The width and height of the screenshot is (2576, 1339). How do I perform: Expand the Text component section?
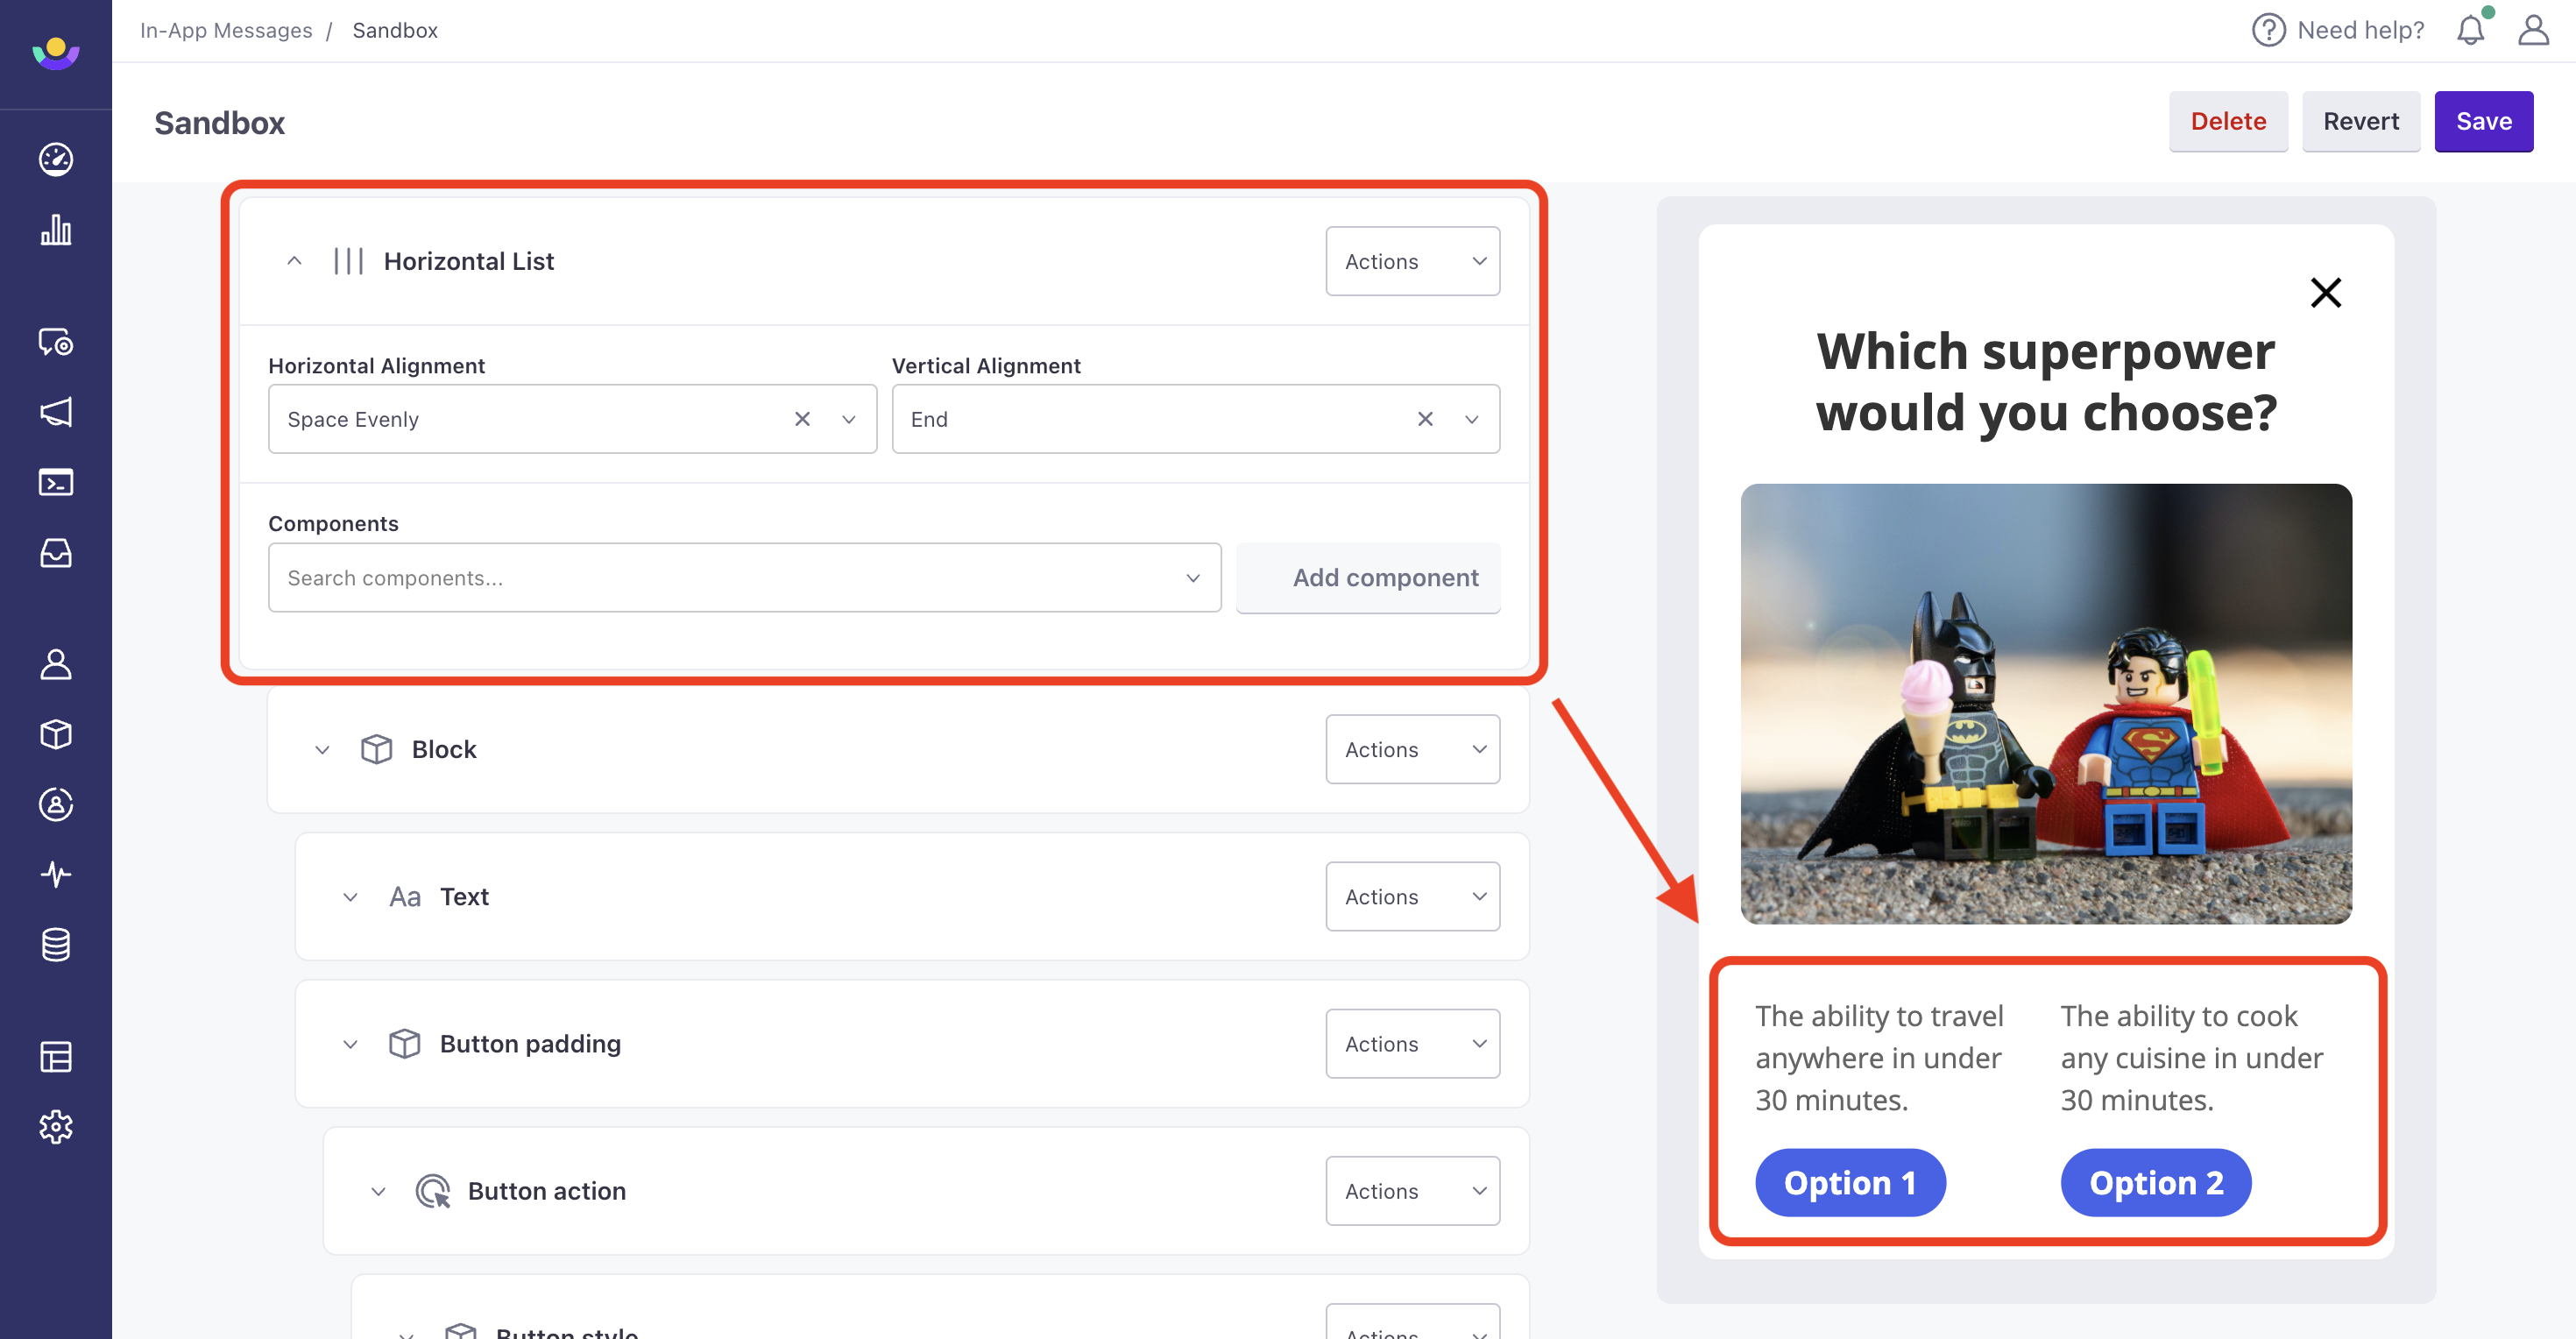(x=350, y=895)
